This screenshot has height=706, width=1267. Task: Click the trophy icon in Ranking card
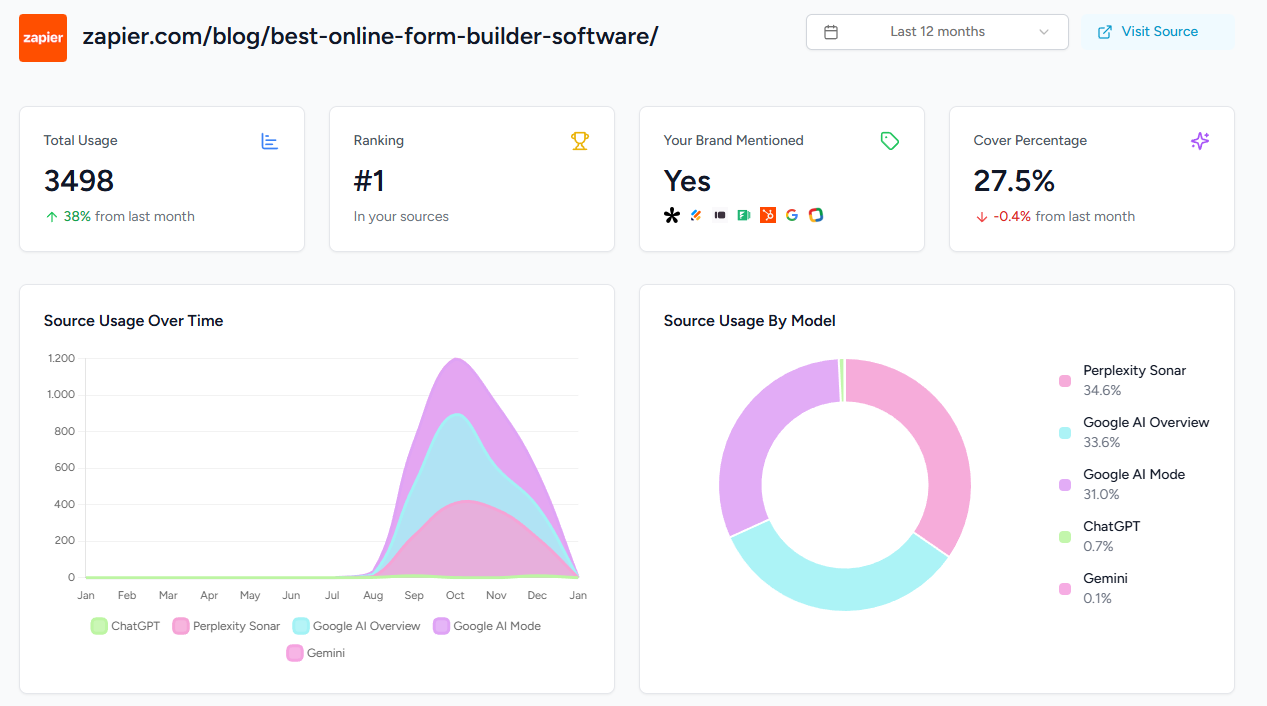580,141
